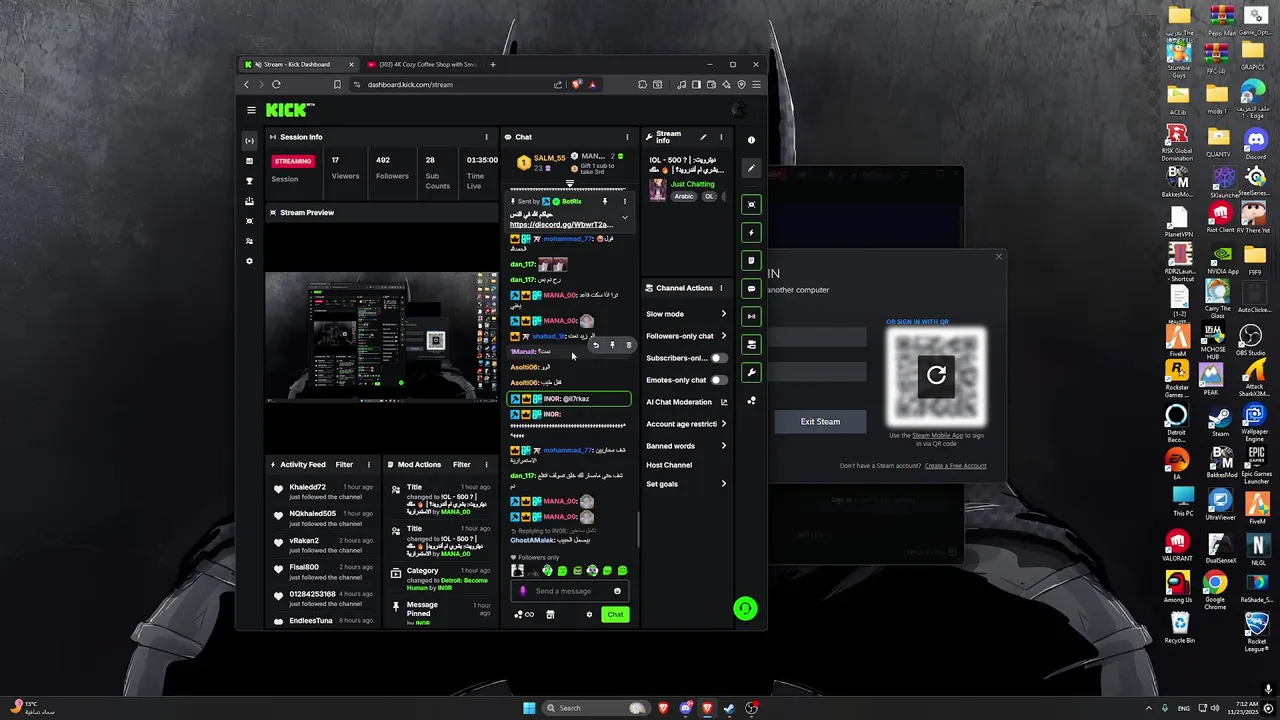Open Create a Free Account link in Steam
This screenshot has width=1280, height=720.
pyautogui.click(x=955, y=466)
